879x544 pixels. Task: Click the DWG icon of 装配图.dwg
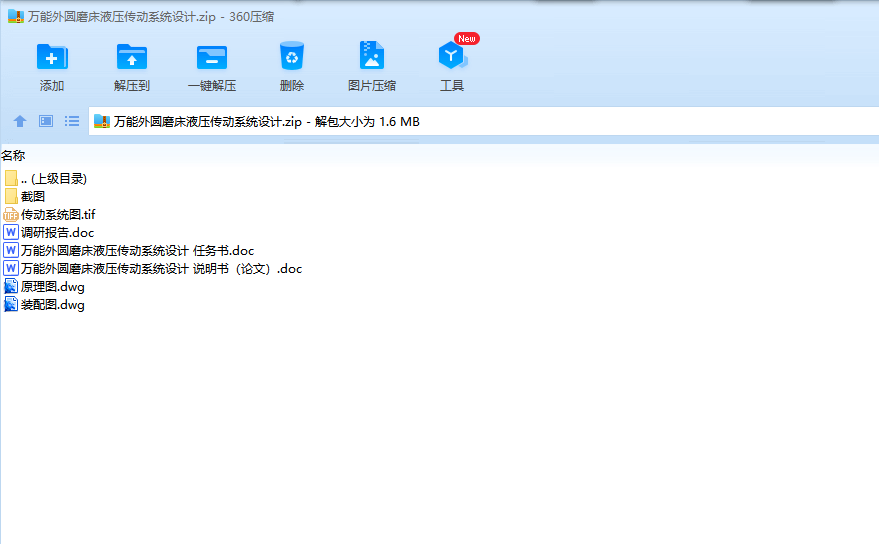(11, 305)
